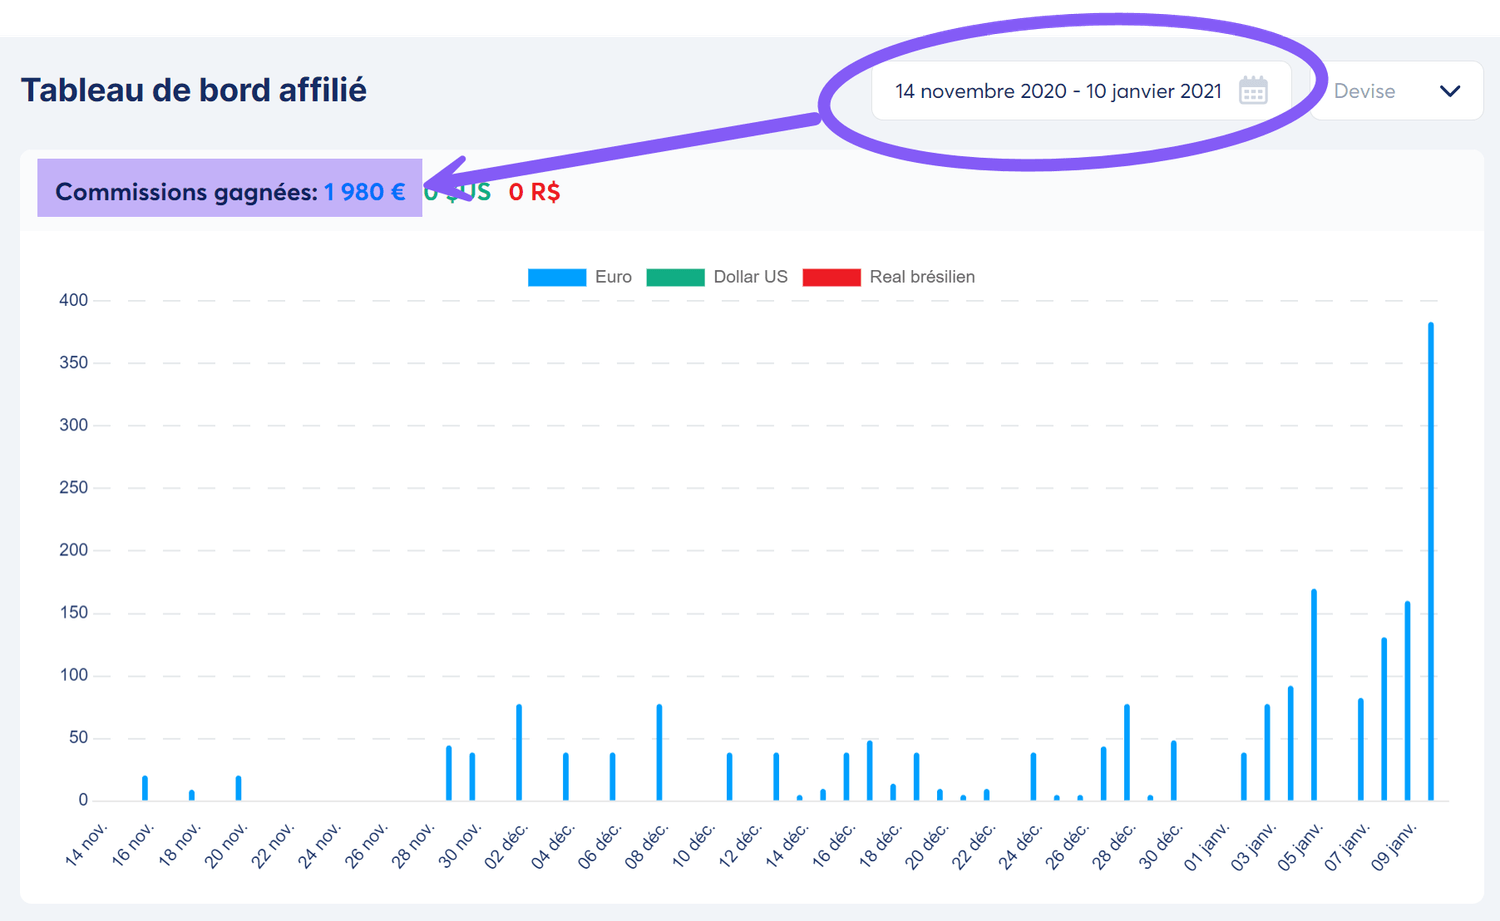
Task: Click the 400 y-axis value label
Action: coord(74,300)
